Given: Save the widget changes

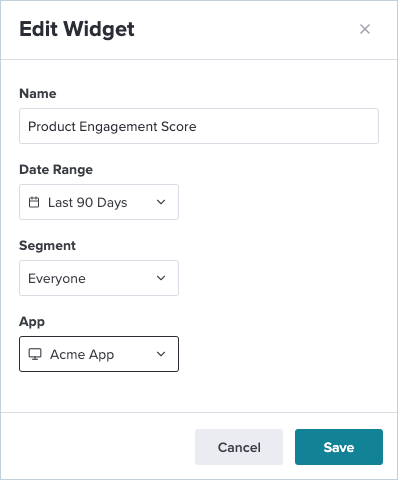Looking at the screenshot, I should click(x=339, y=447).
